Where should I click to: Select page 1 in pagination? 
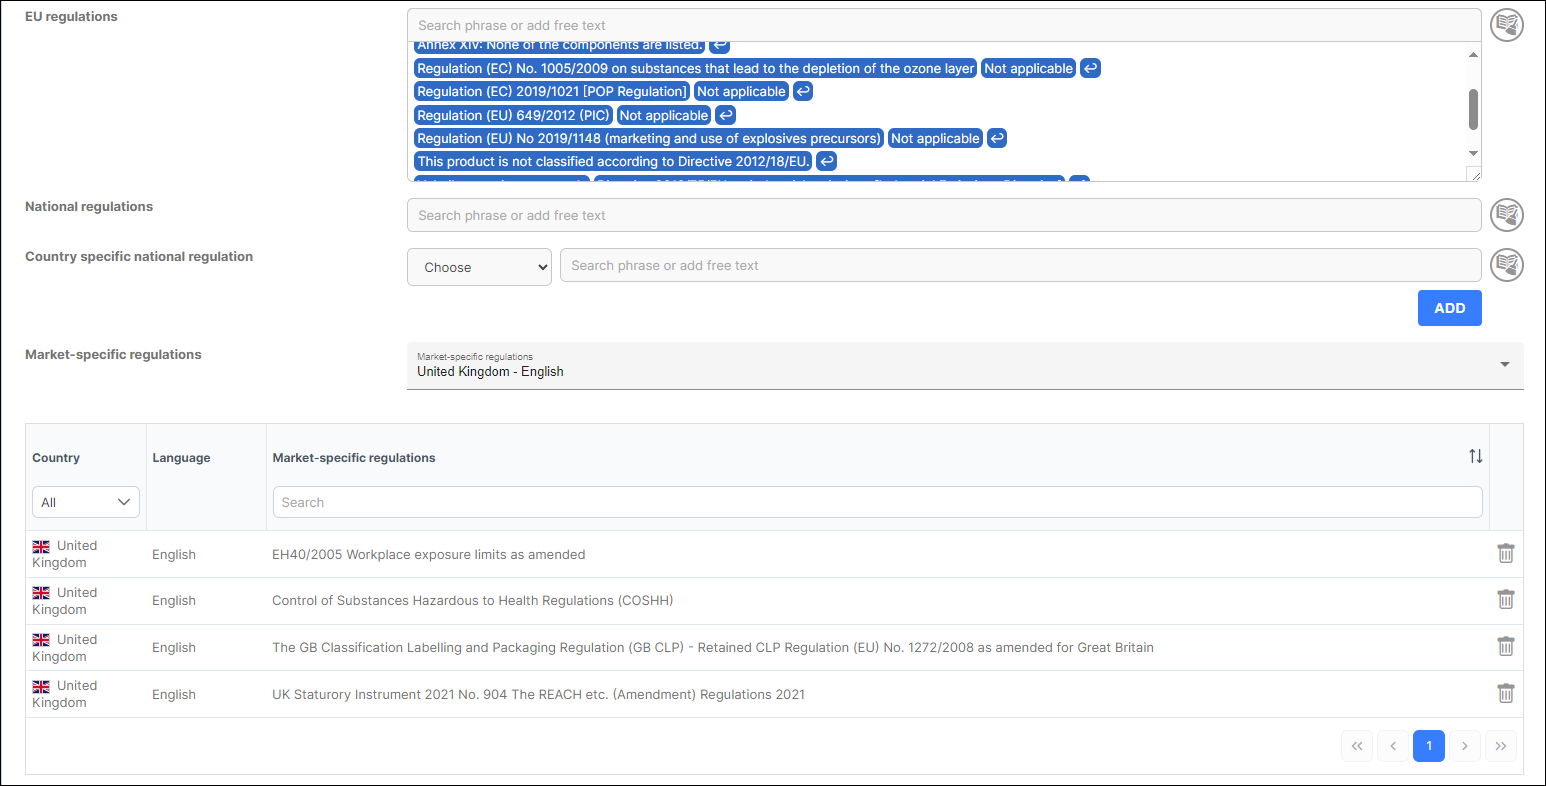[1429, 746]
